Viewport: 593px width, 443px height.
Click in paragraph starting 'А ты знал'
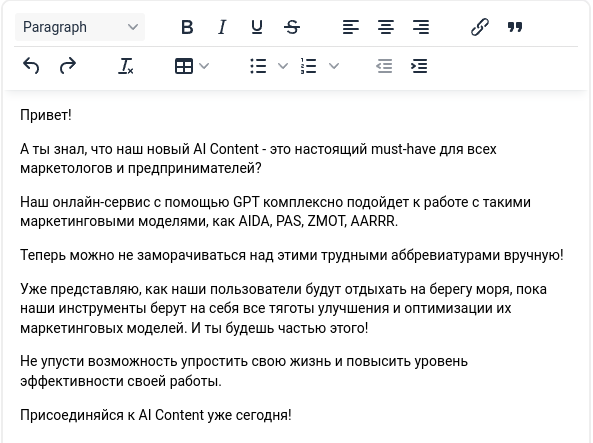tap(258, 159)
